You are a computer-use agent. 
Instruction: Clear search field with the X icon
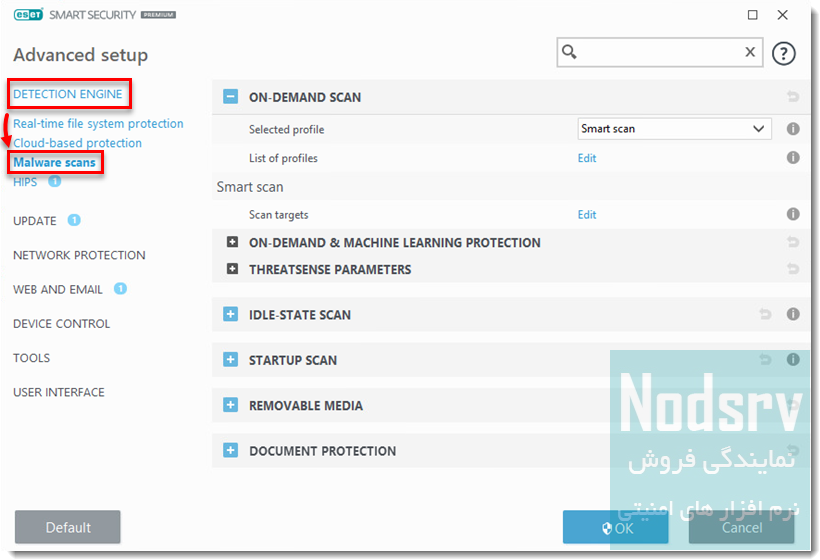click(x=750, y=52)
